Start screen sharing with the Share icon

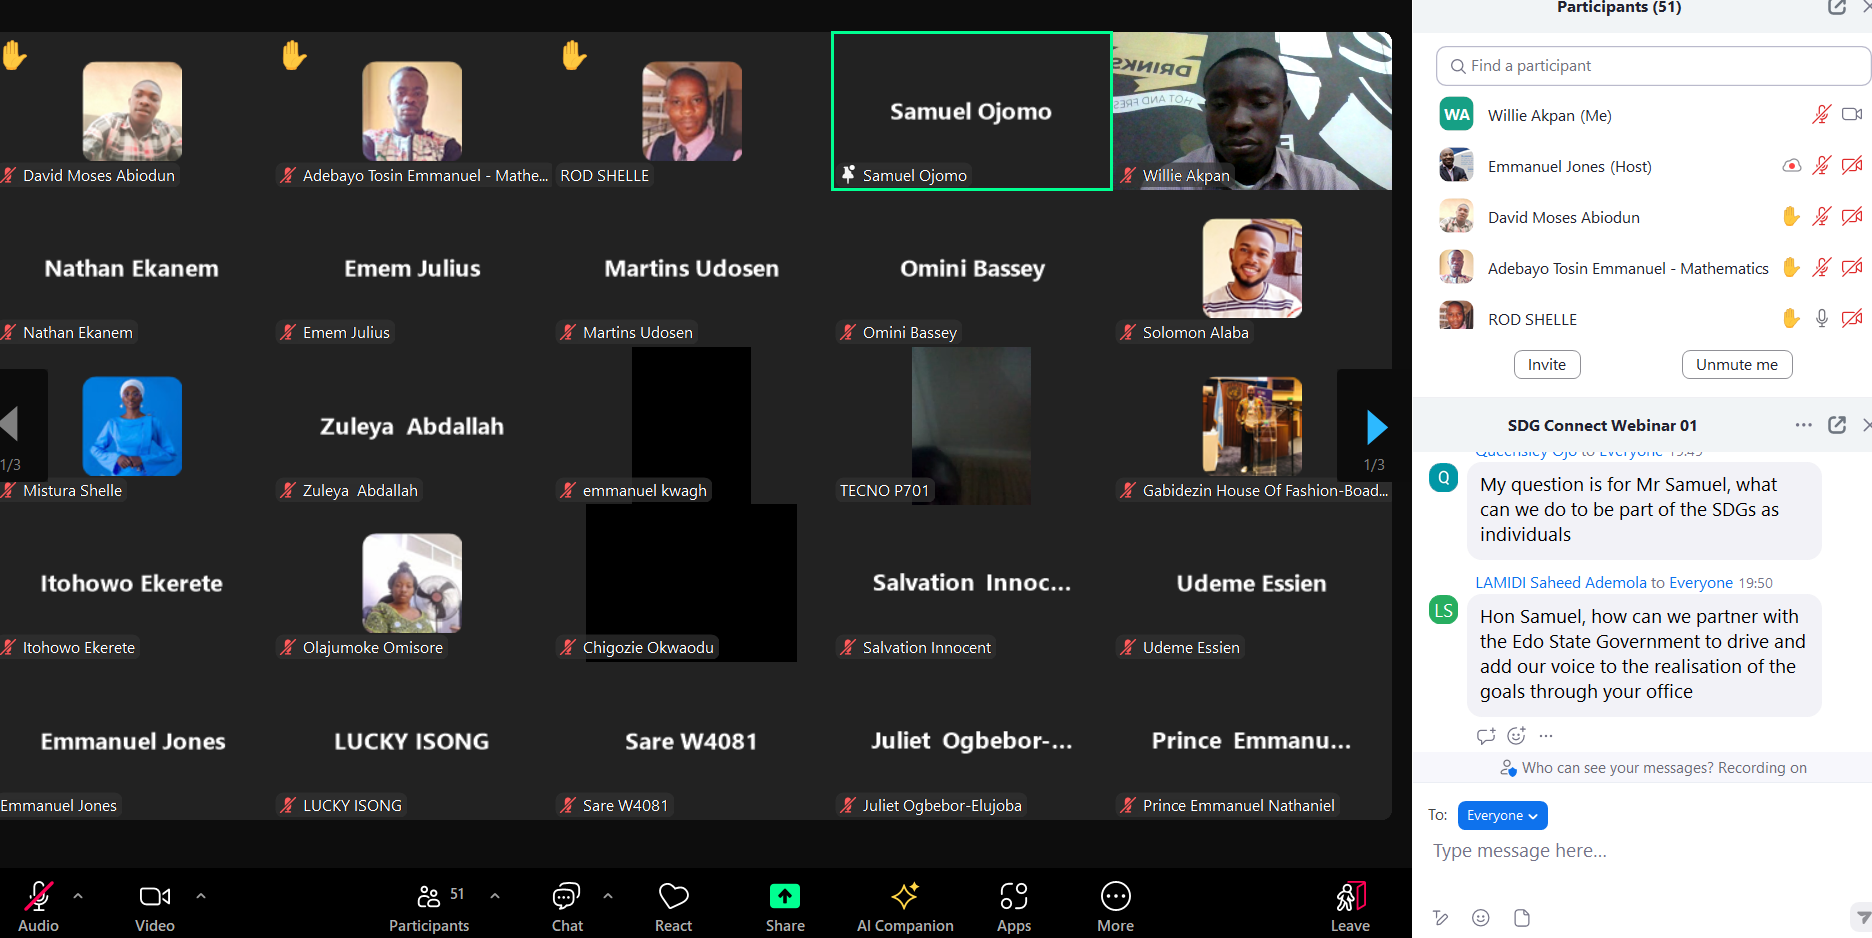click(x=784, y=897)
